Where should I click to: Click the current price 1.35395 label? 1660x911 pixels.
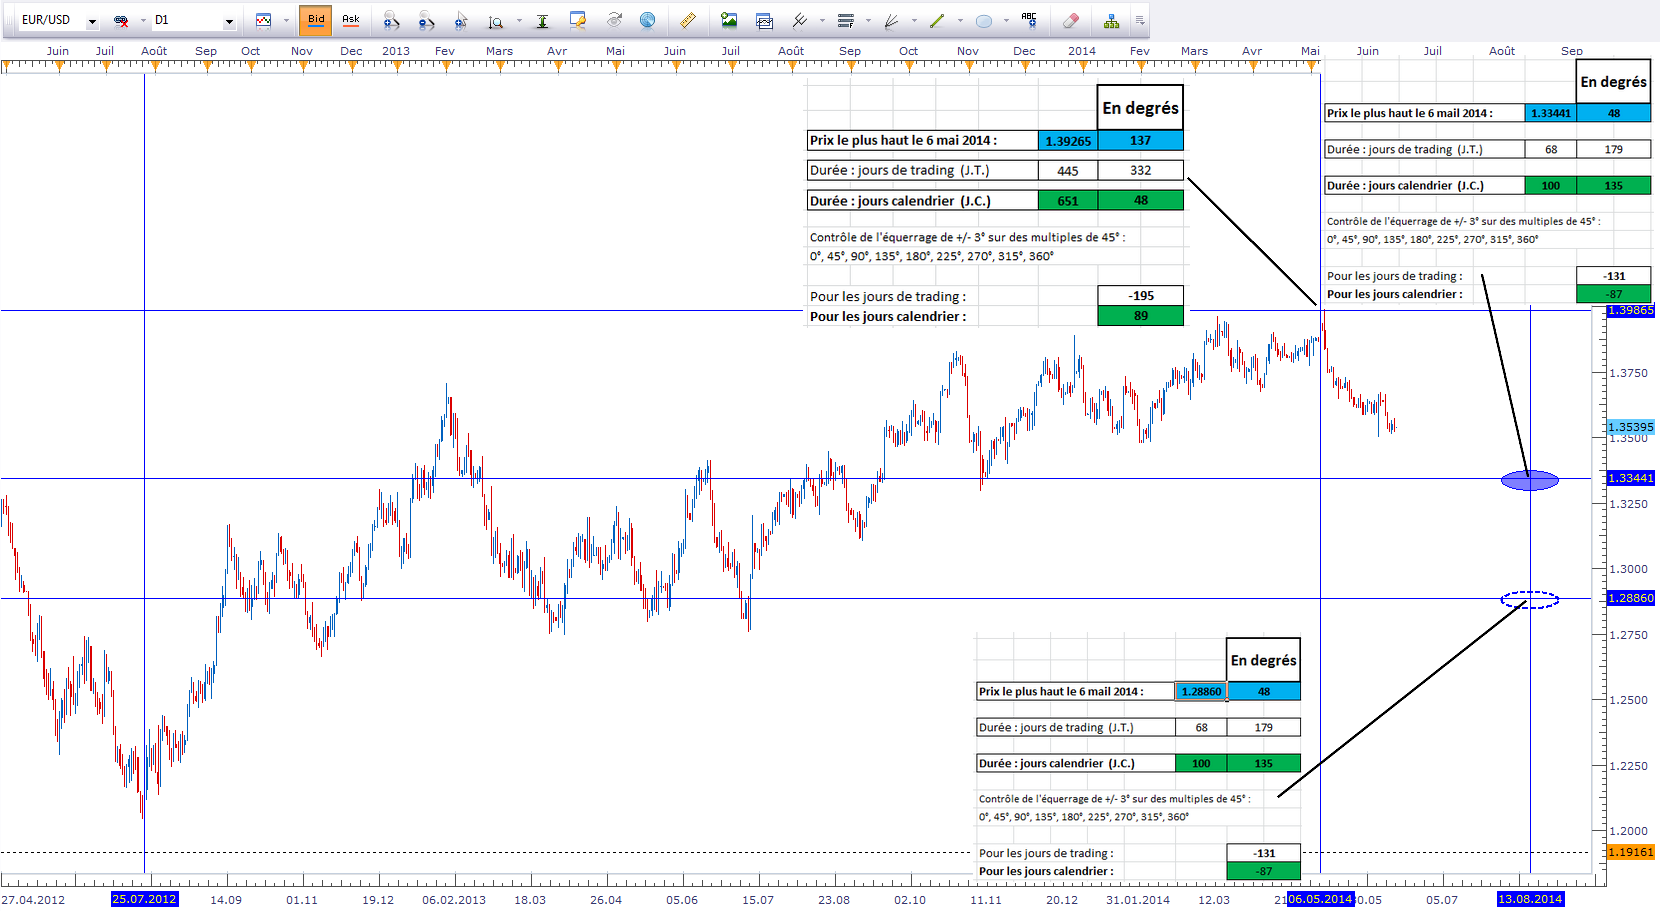pos(1631,427)
